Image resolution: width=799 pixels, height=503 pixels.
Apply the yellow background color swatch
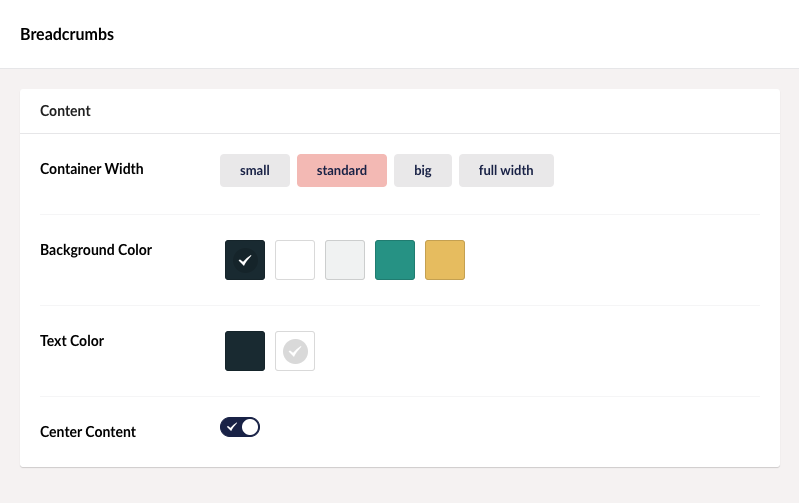tap(445, 260)
